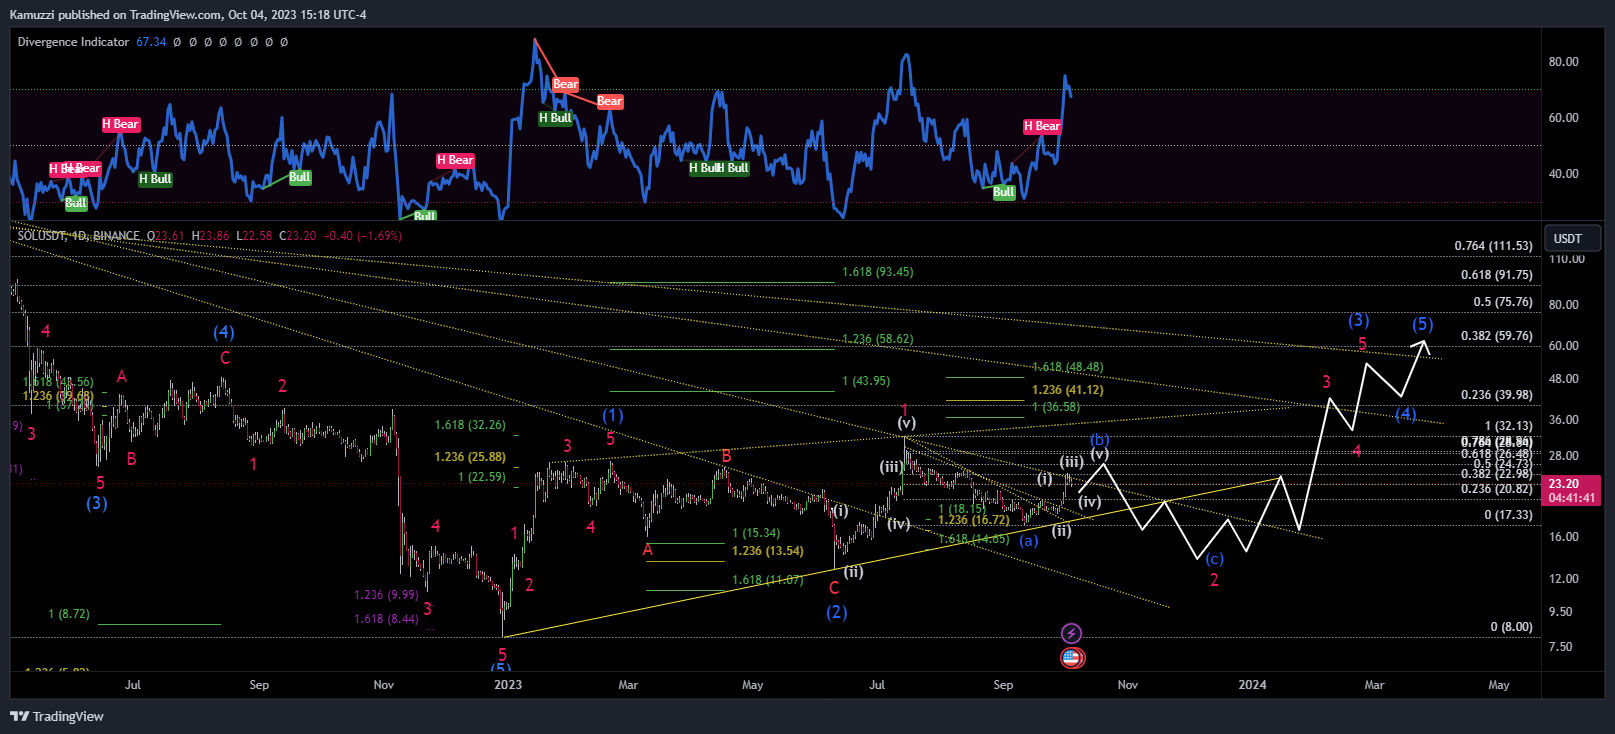The image size is (1615, 734).
Task: Click the blue (c) wave label
Action: click(x=1214, y=559)
